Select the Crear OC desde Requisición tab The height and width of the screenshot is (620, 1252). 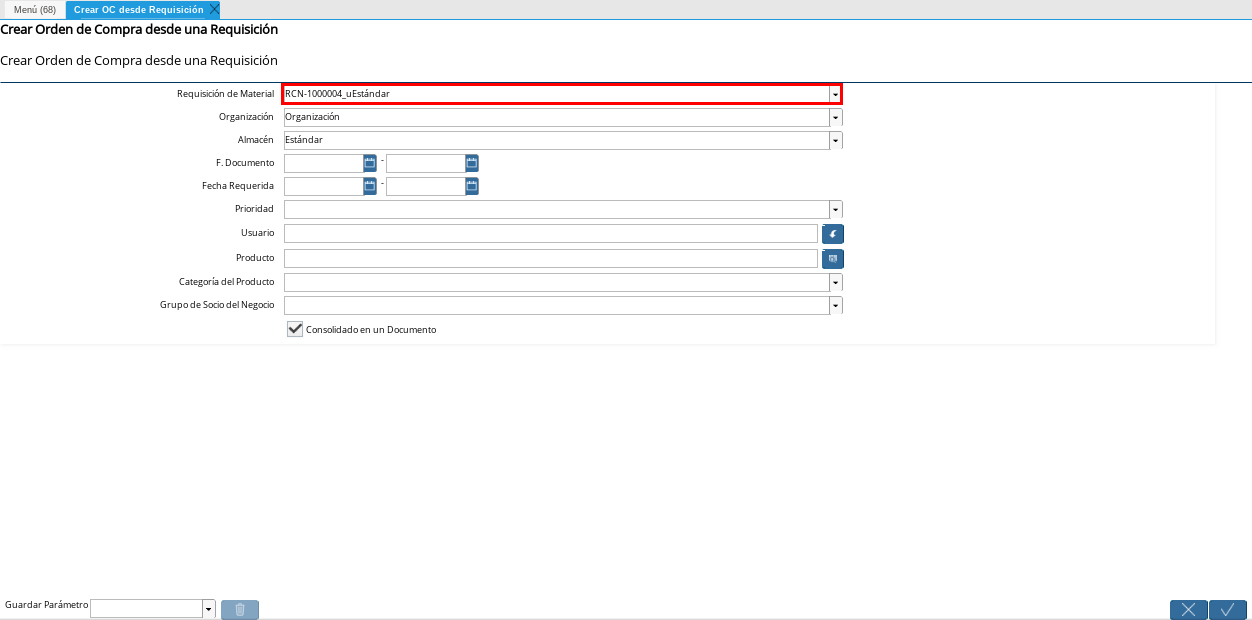click(x=138, y=9)
